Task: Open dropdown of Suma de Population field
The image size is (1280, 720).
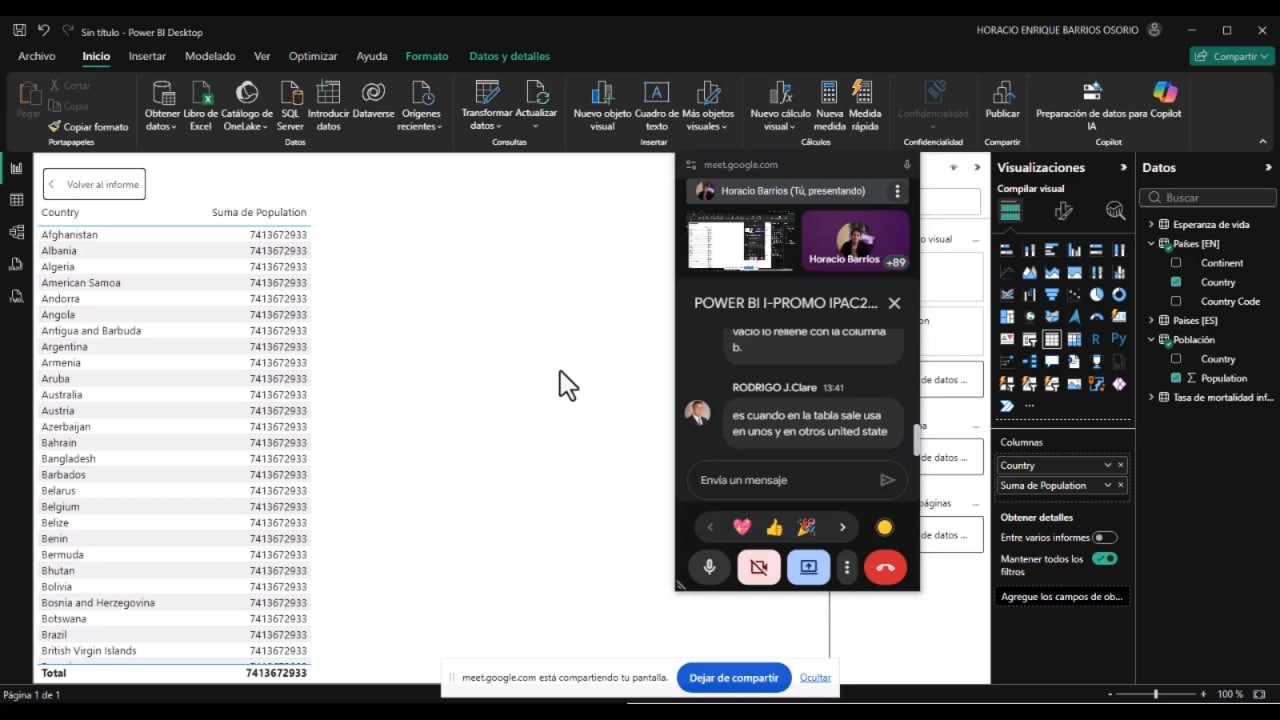Action: click(x=1107, y=485)
